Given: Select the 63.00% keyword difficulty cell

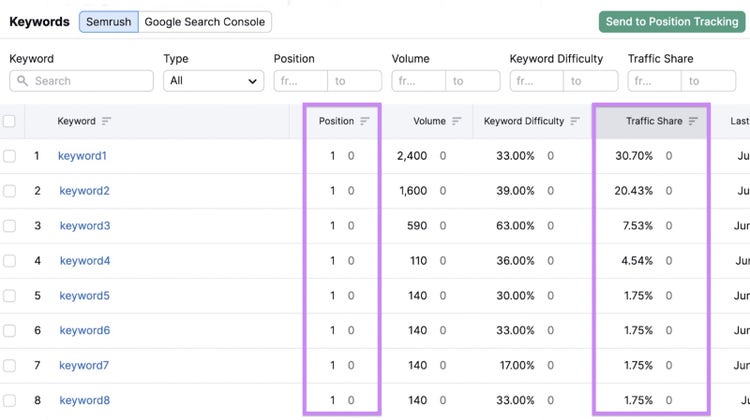Looking at the screenshot, I should [515, 226].
